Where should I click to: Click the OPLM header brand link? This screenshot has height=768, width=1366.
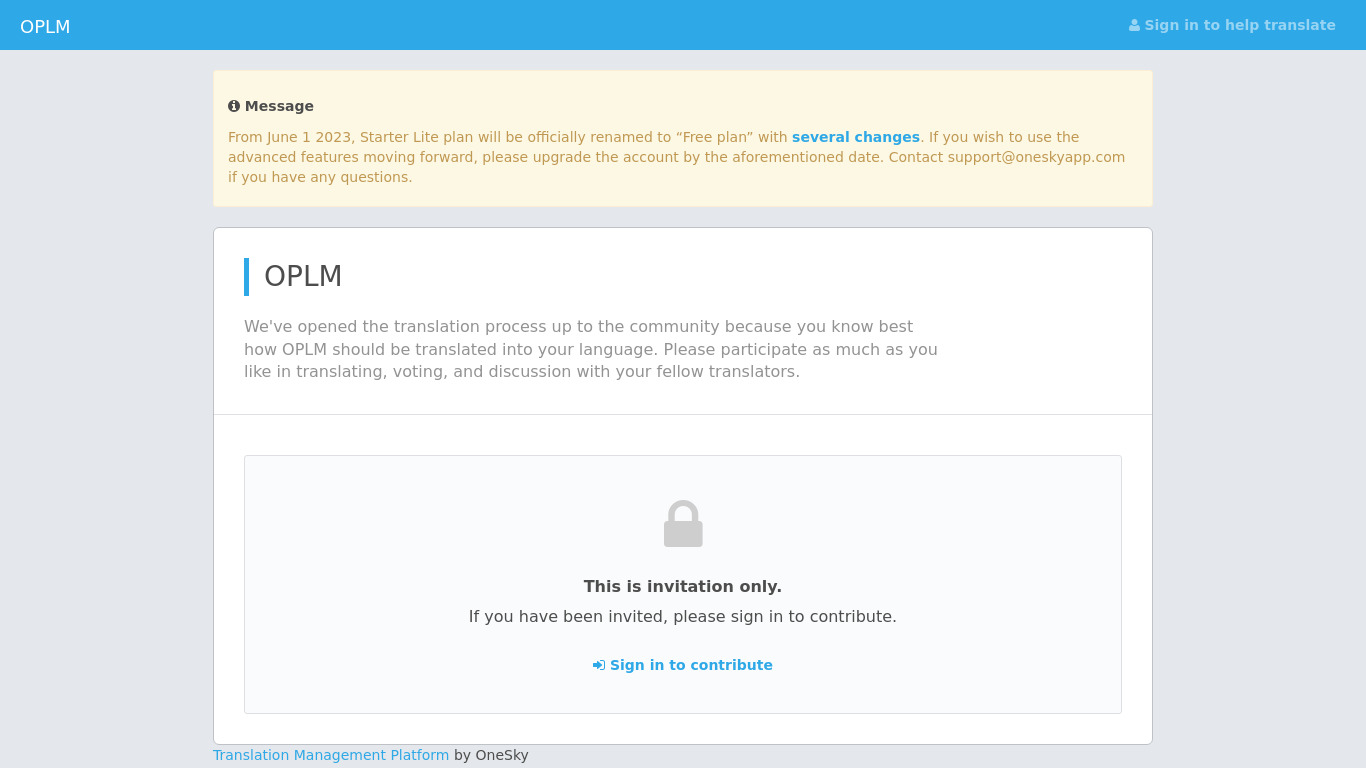click(x=45, y=27)
